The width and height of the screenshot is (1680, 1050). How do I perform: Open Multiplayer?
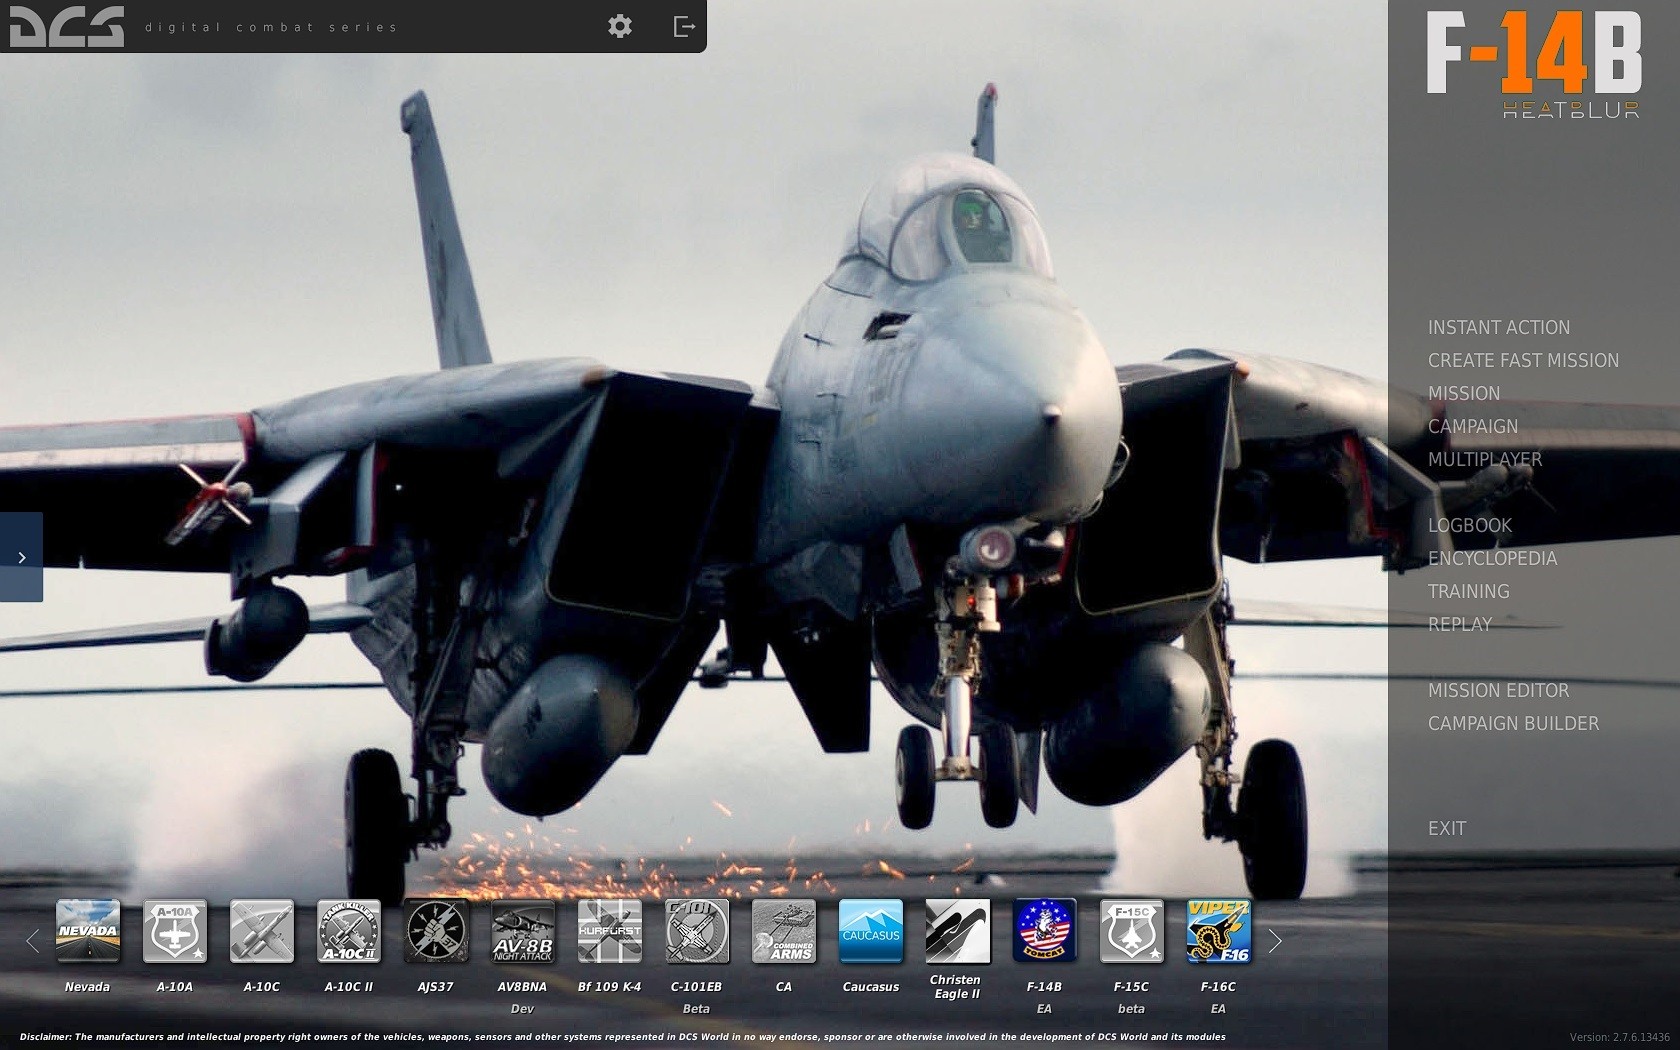pos(1485,460)
